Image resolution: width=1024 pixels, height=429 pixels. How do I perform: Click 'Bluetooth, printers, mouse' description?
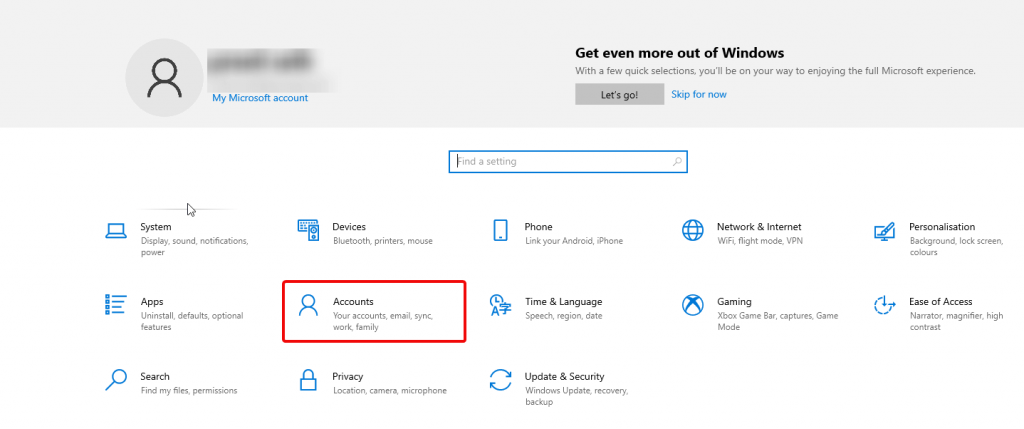[383, 241]
